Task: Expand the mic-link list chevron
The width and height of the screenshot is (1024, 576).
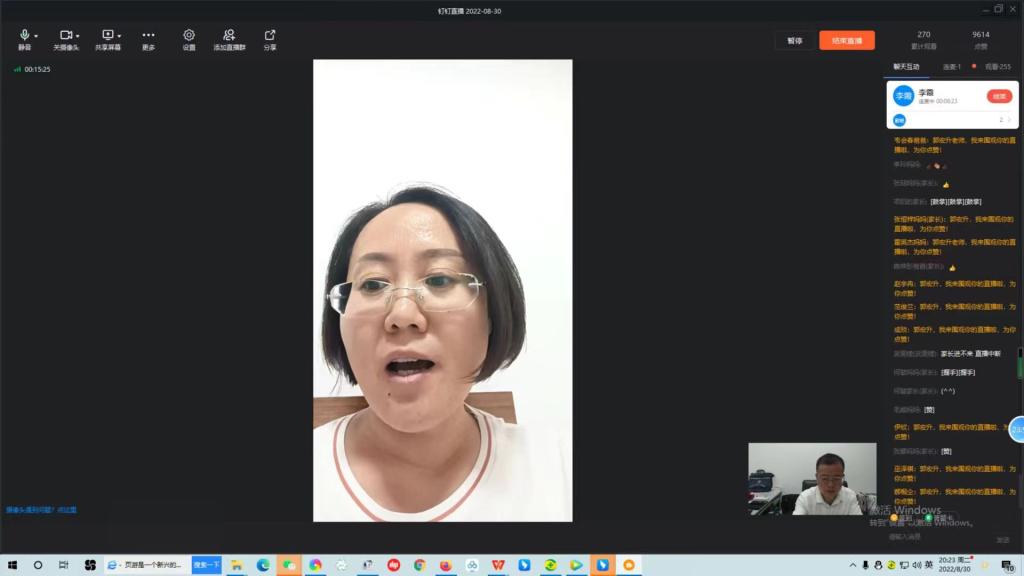Action: [1009, 120]
